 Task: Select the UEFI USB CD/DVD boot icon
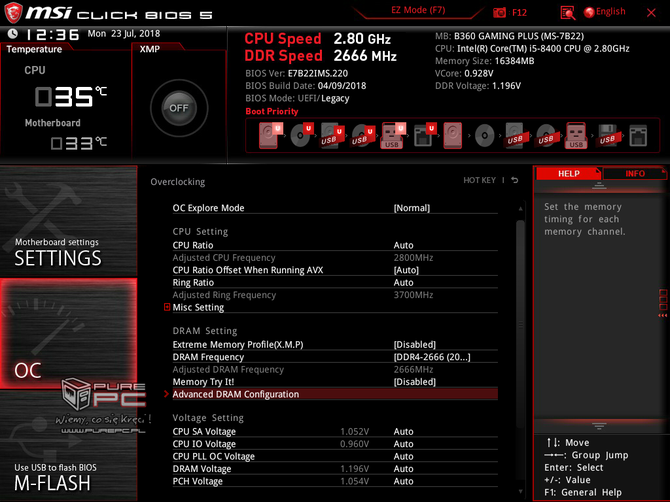[x=362, y=135]
